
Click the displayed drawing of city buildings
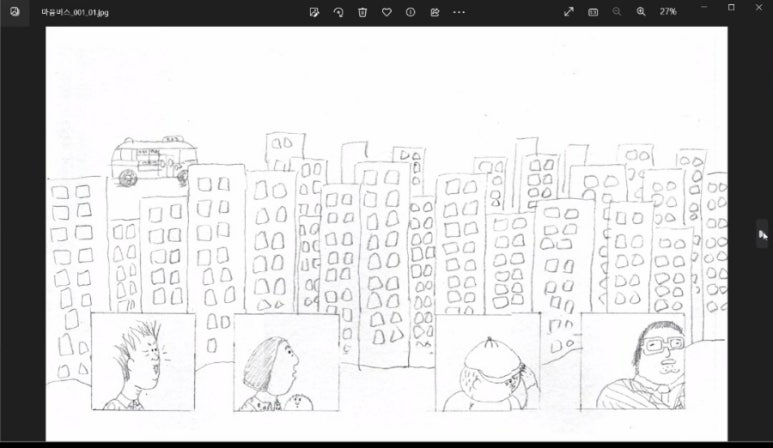point(386,234)
